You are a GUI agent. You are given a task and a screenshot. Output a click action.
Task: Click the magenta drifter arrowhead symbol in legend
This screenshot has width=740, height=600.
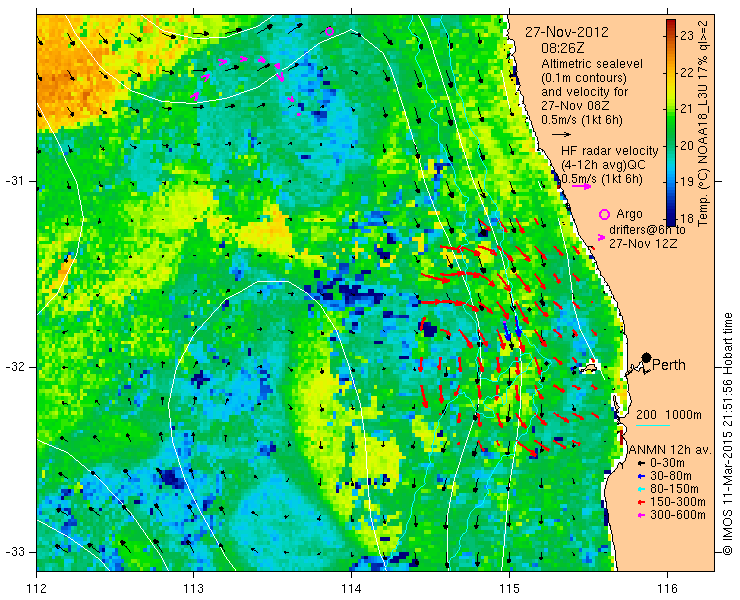click(x=601, y=237)
